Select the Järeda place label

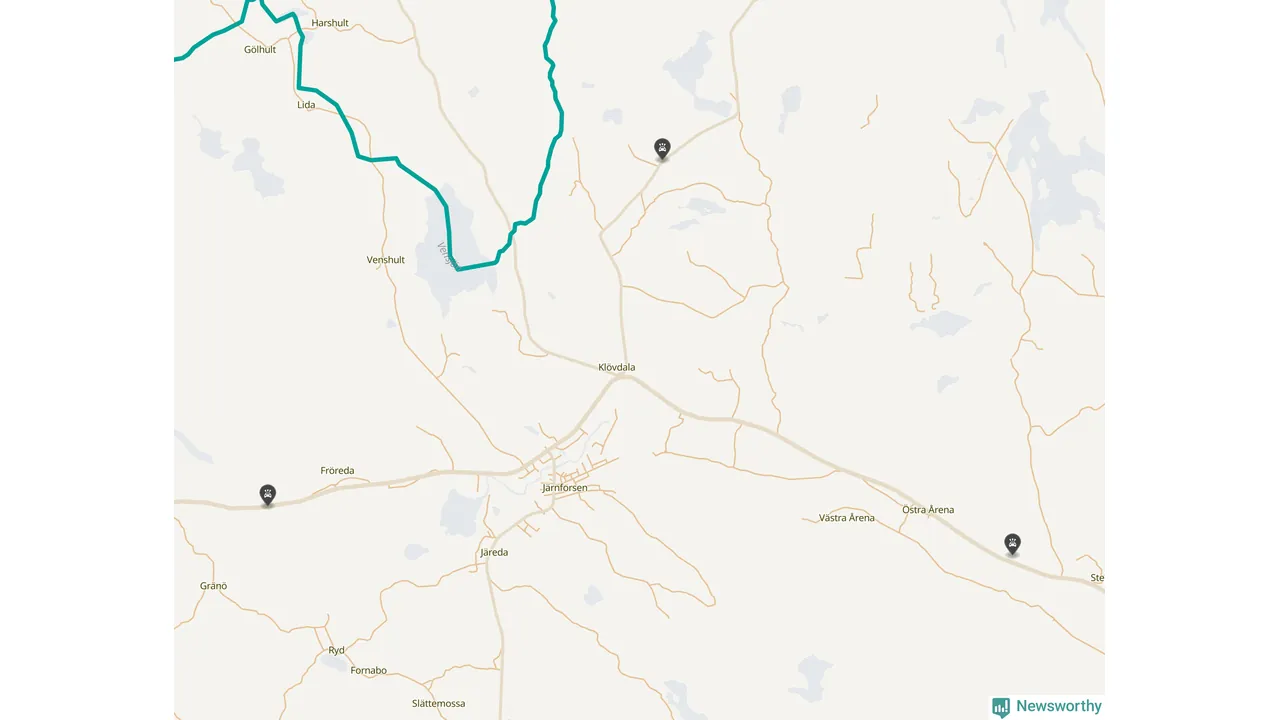(494, 552)
